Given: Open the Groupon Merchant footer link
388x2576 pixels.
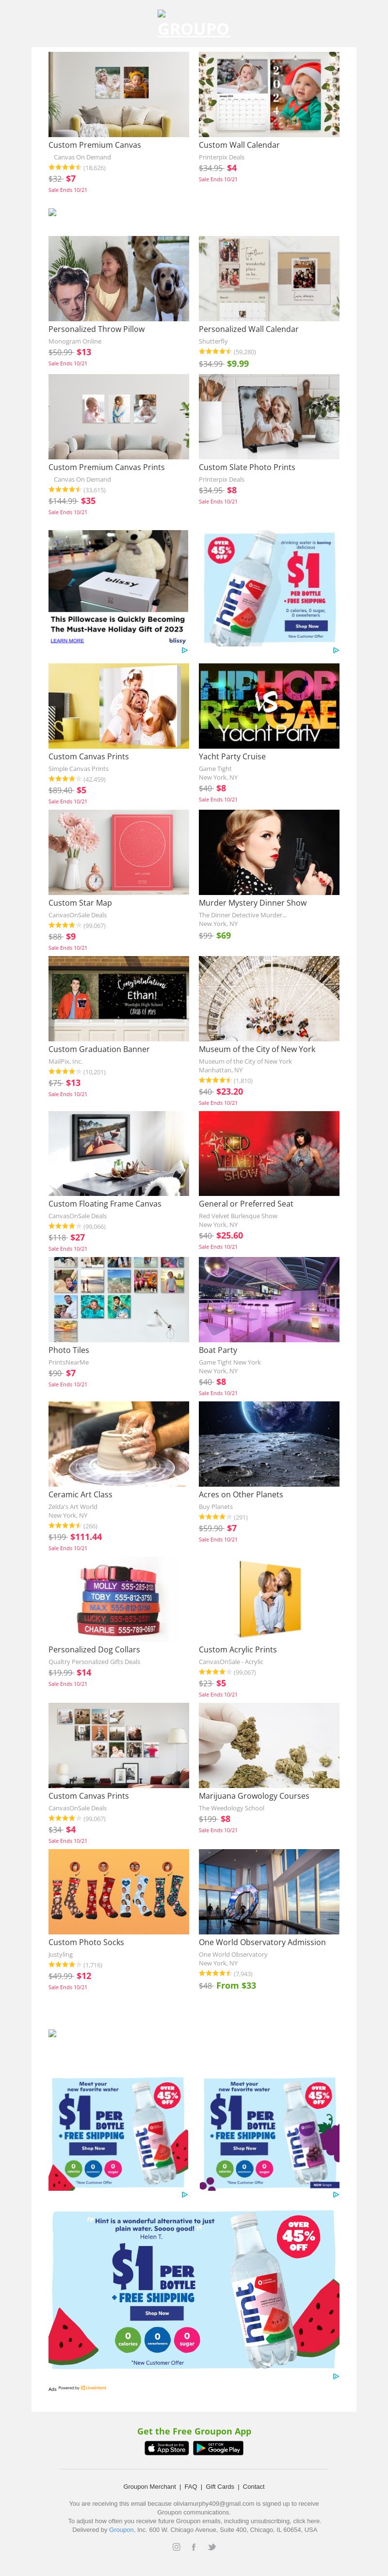Looking at the screenshot, I should point(149,2485).
